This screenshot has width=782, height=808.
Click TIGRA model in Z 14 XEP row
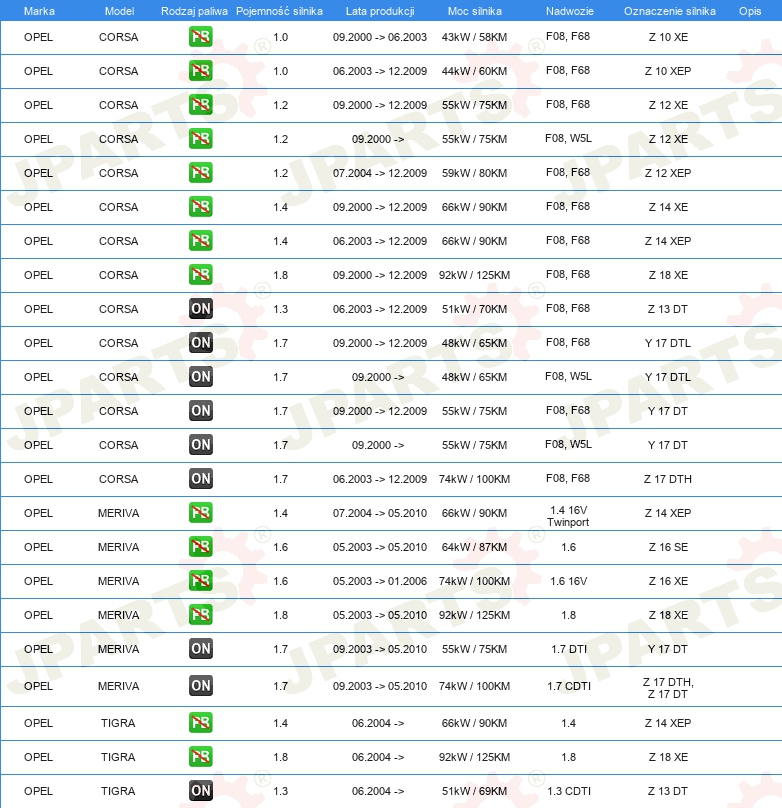click(118, 723)
